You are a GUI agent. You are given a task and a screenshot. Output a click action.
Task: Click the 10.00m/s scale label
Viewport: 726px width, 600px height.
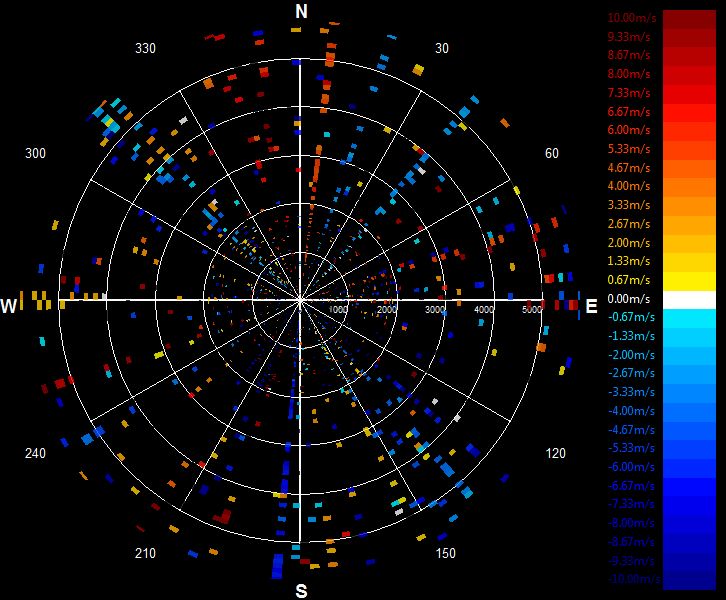(632, 18)
